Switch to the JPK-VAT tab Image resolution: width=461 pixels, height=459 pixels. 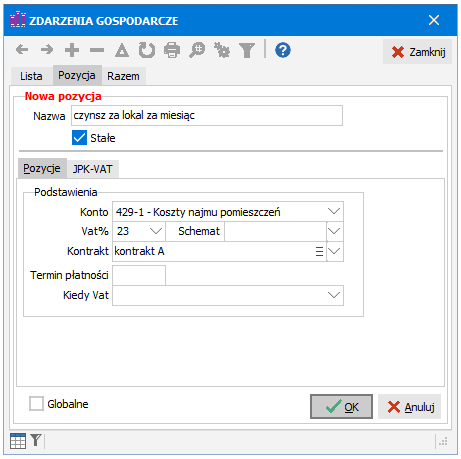(x=93, y=169)
